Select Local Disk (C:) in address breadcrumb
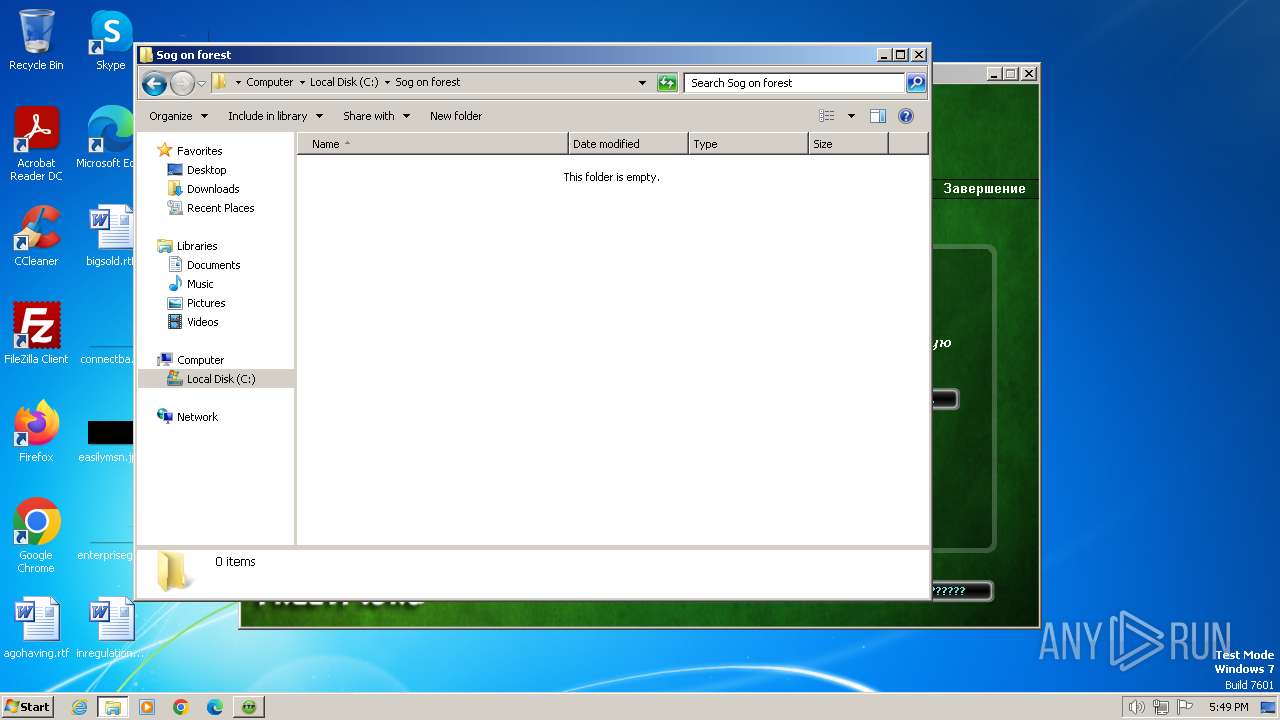This screenshot has width=1280, height=720. pos(344,82)
